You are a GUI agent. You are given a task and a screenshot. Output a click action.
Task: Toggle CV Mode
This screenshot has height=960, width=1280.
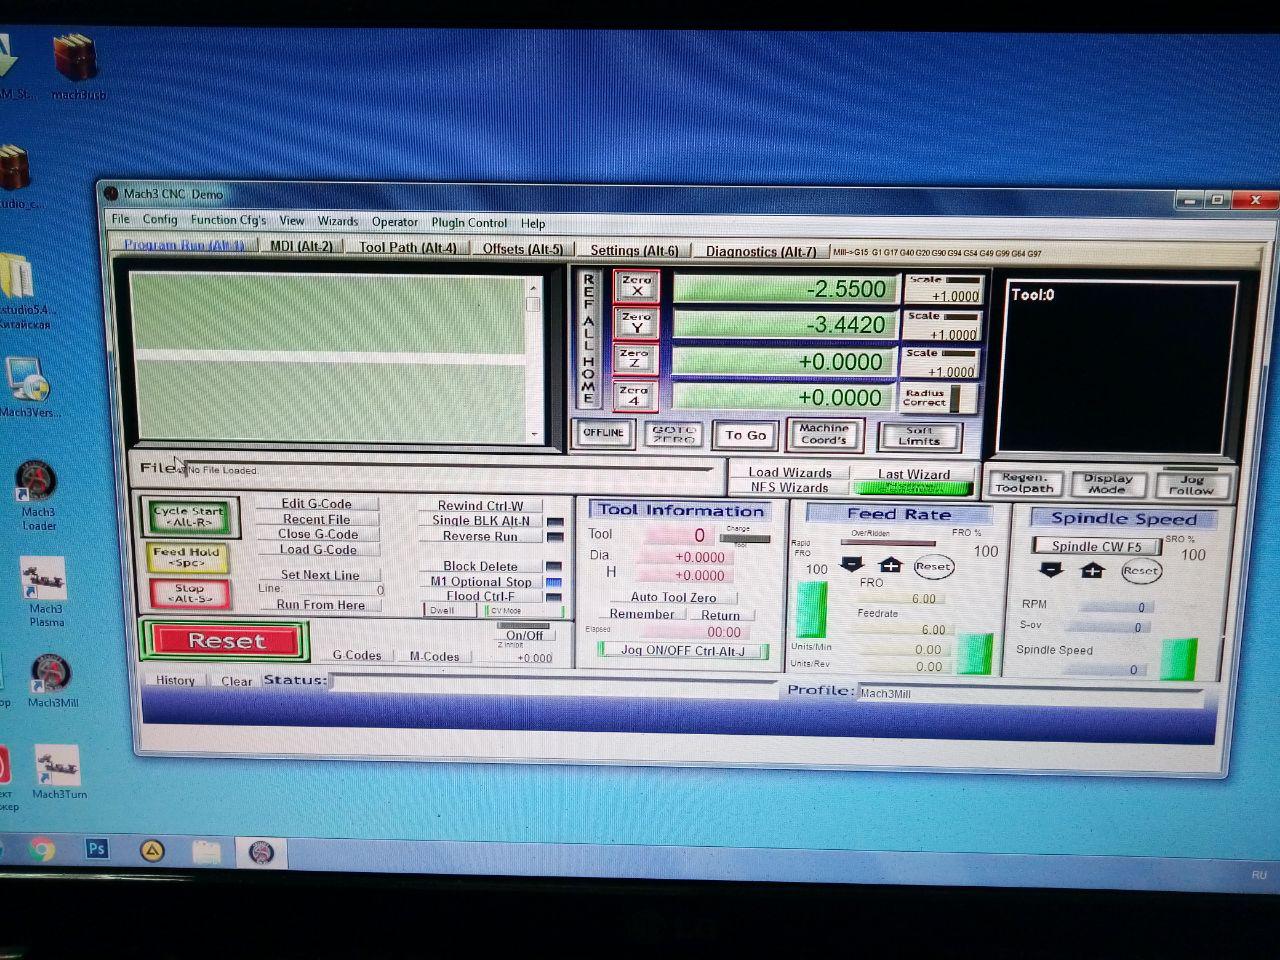click(524, 610)
